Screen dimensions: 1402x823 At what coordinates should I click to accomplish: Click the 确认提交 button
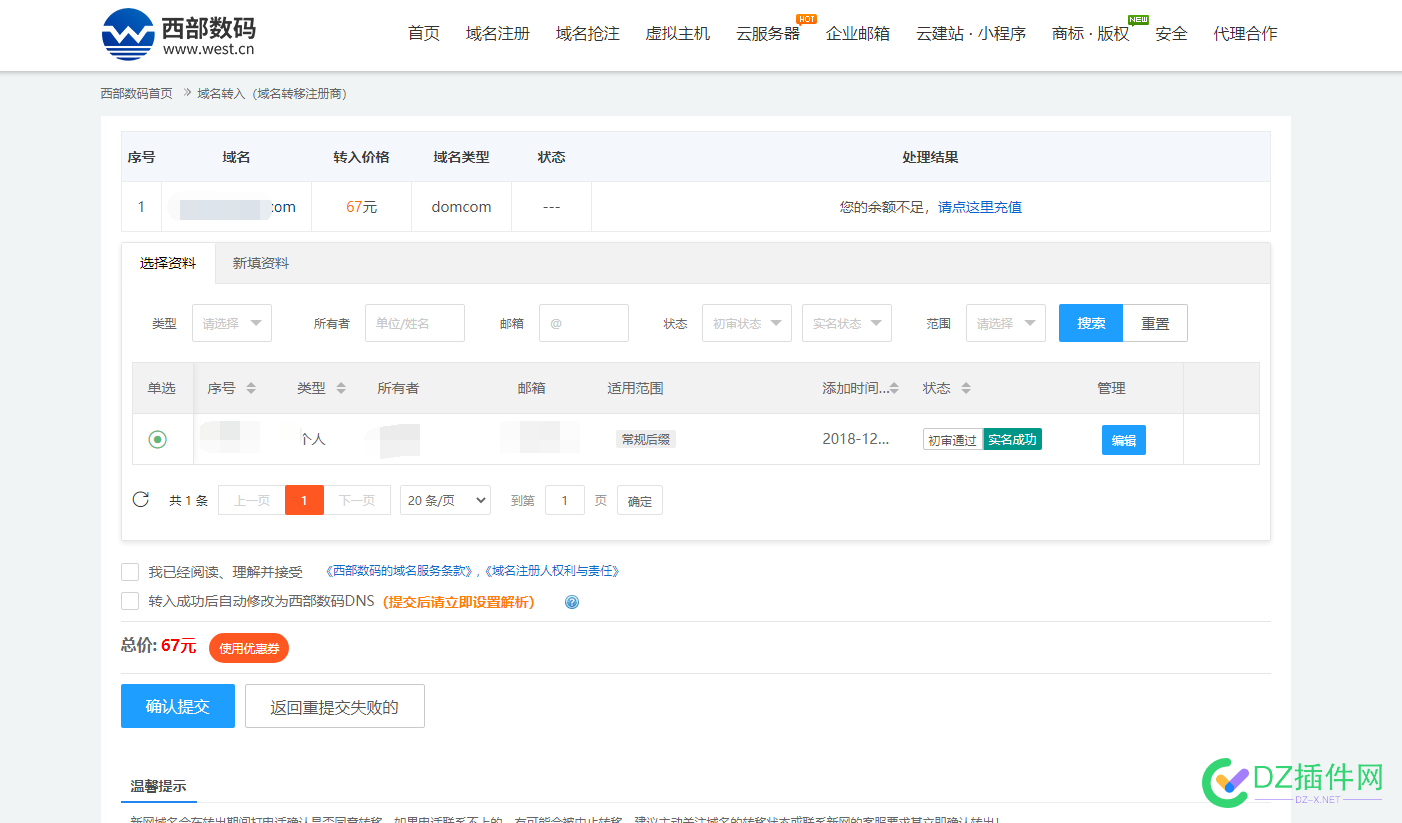click(178, 706)
